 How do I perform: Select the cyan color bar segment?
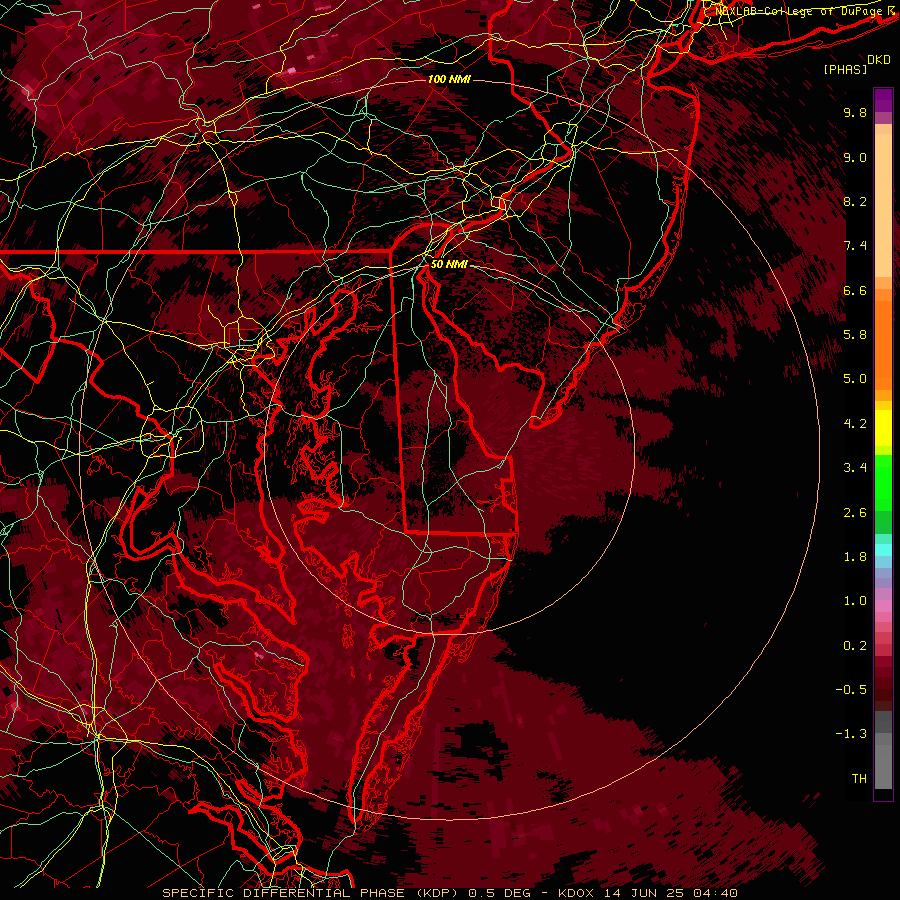pos(883,550)
